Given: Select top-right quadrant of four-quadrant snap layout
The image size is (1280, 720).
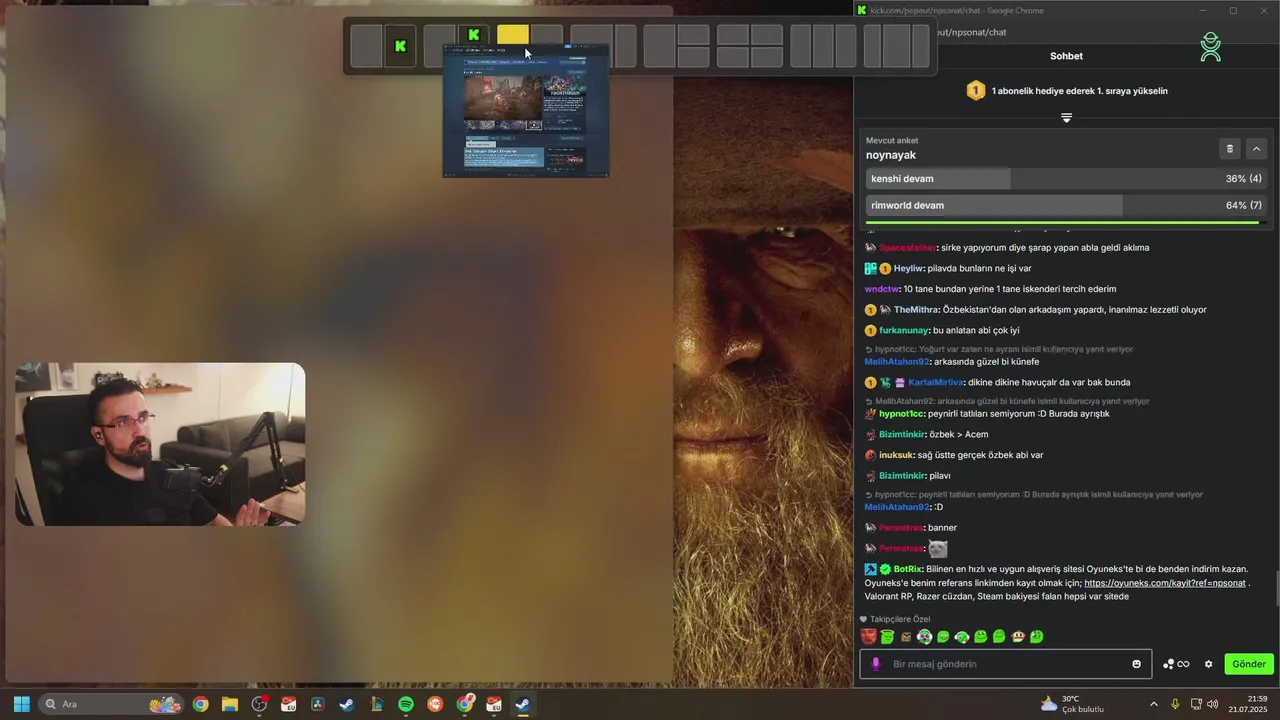Looking at the screenshot, I should (766, 35).
